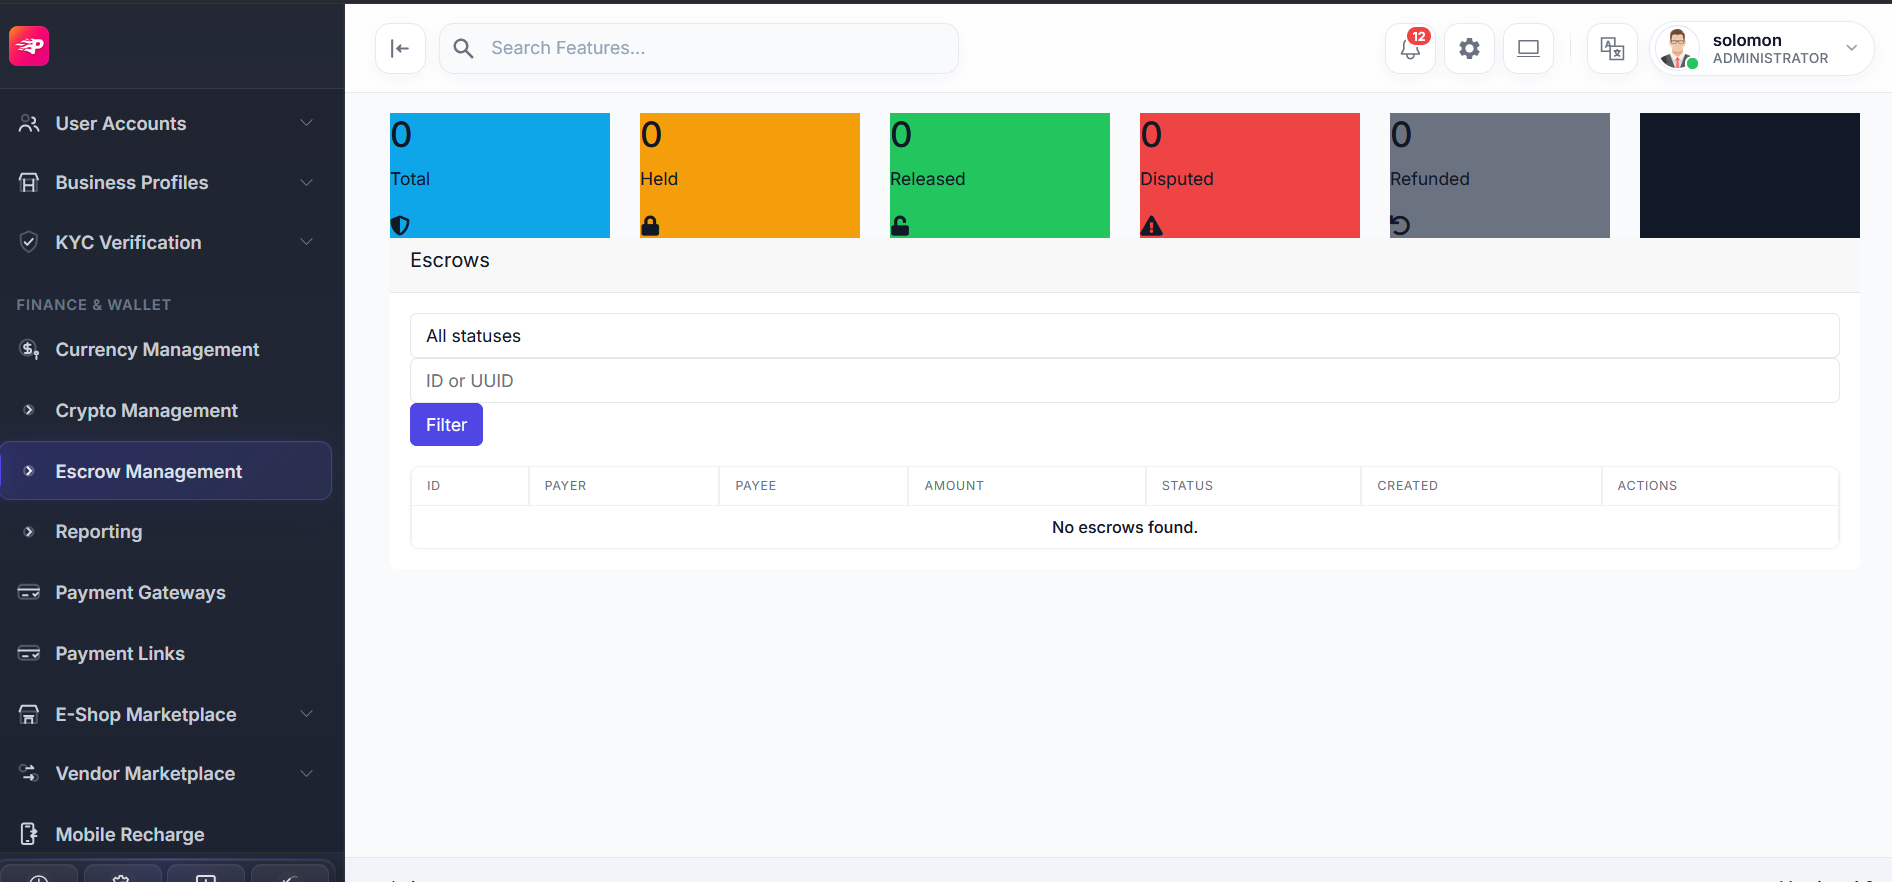1892x882 pixels.
Task: Click the 'No escrows found.' message
Action: tap(1124, 527)
